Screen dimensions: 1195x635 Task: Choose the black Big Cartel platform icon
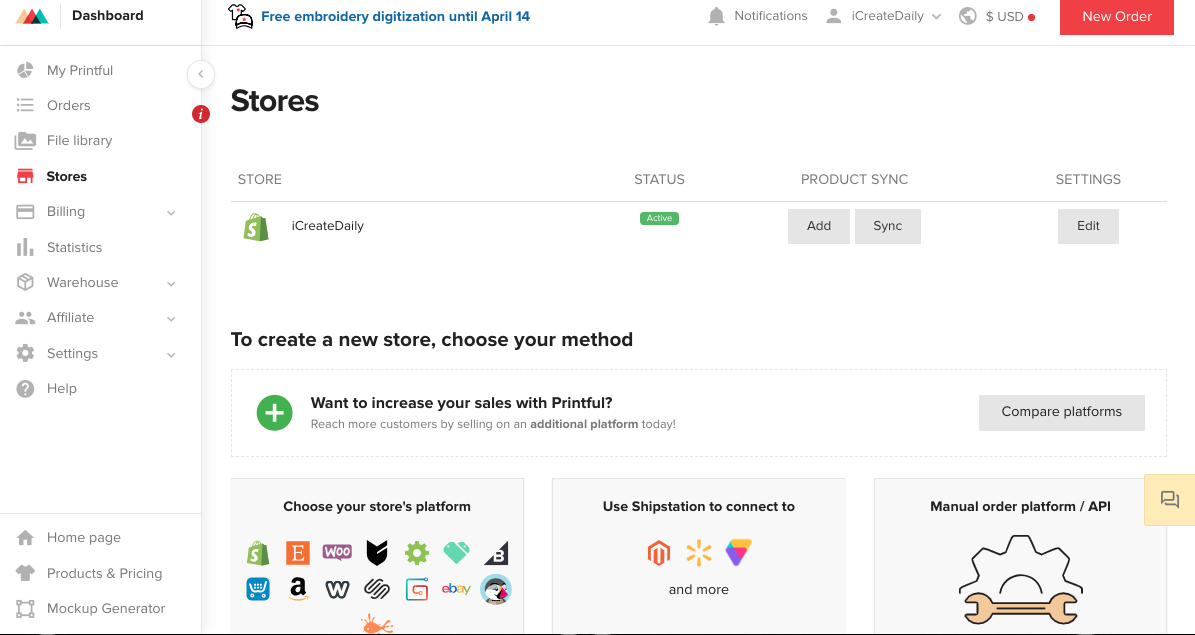pyautogui.click(x=377, y=553)
